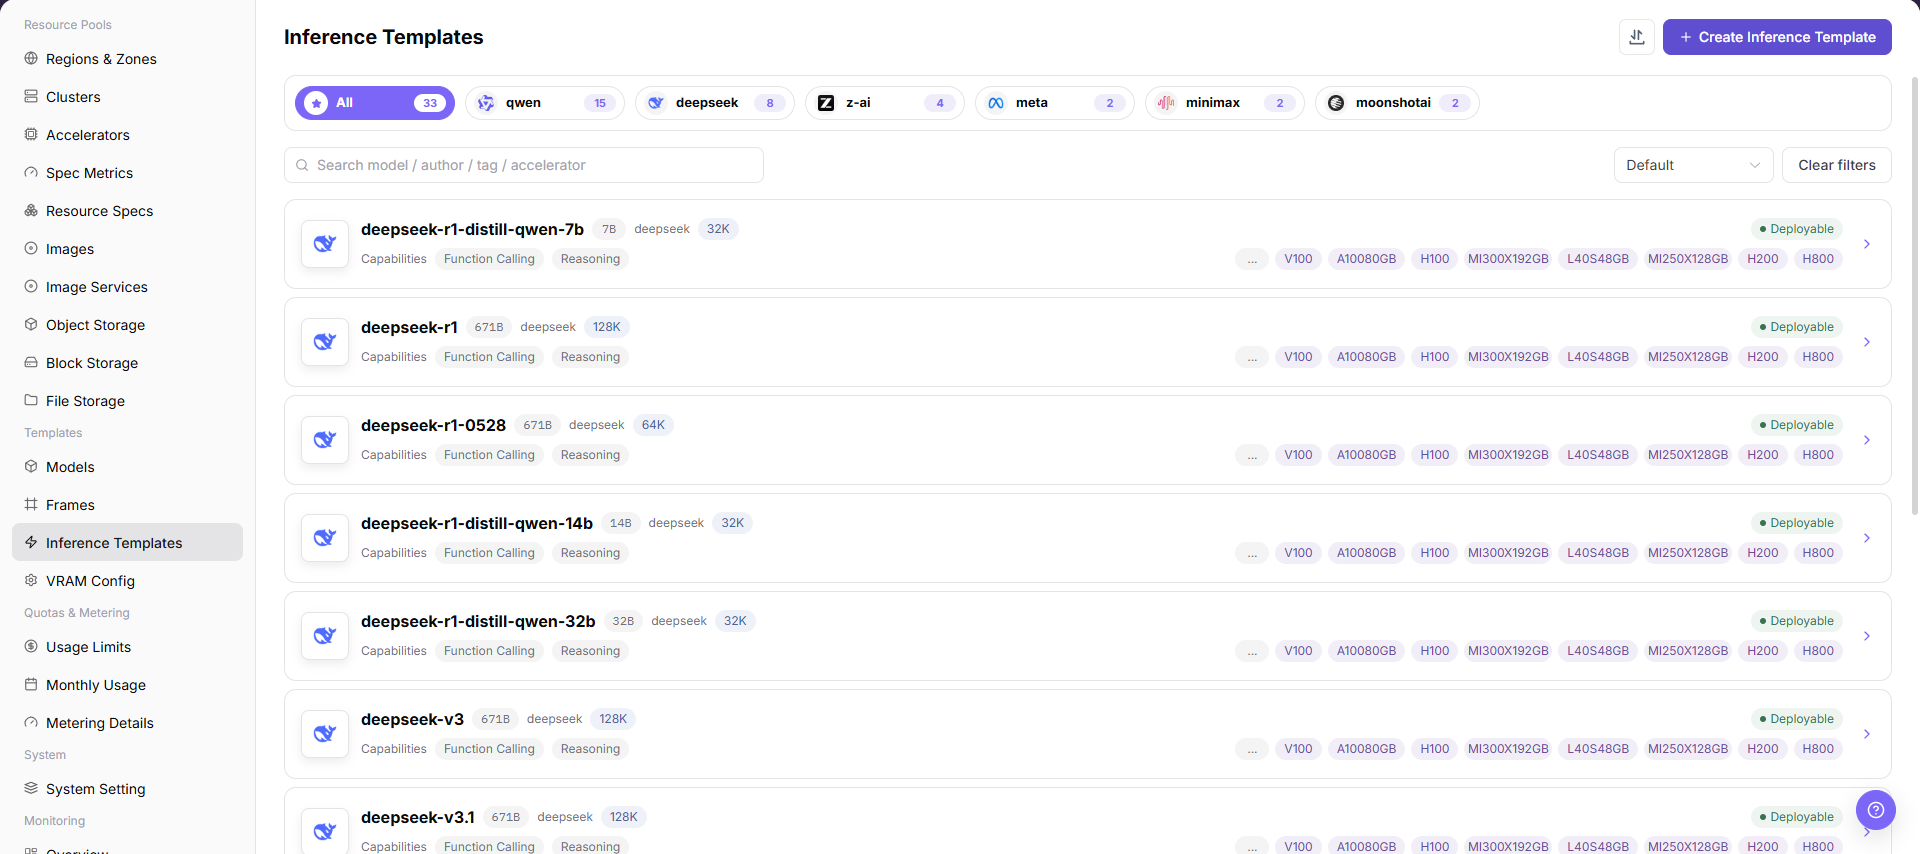Show more accelerators for deepseek-r1-distill-qwen-7b

1252,259
